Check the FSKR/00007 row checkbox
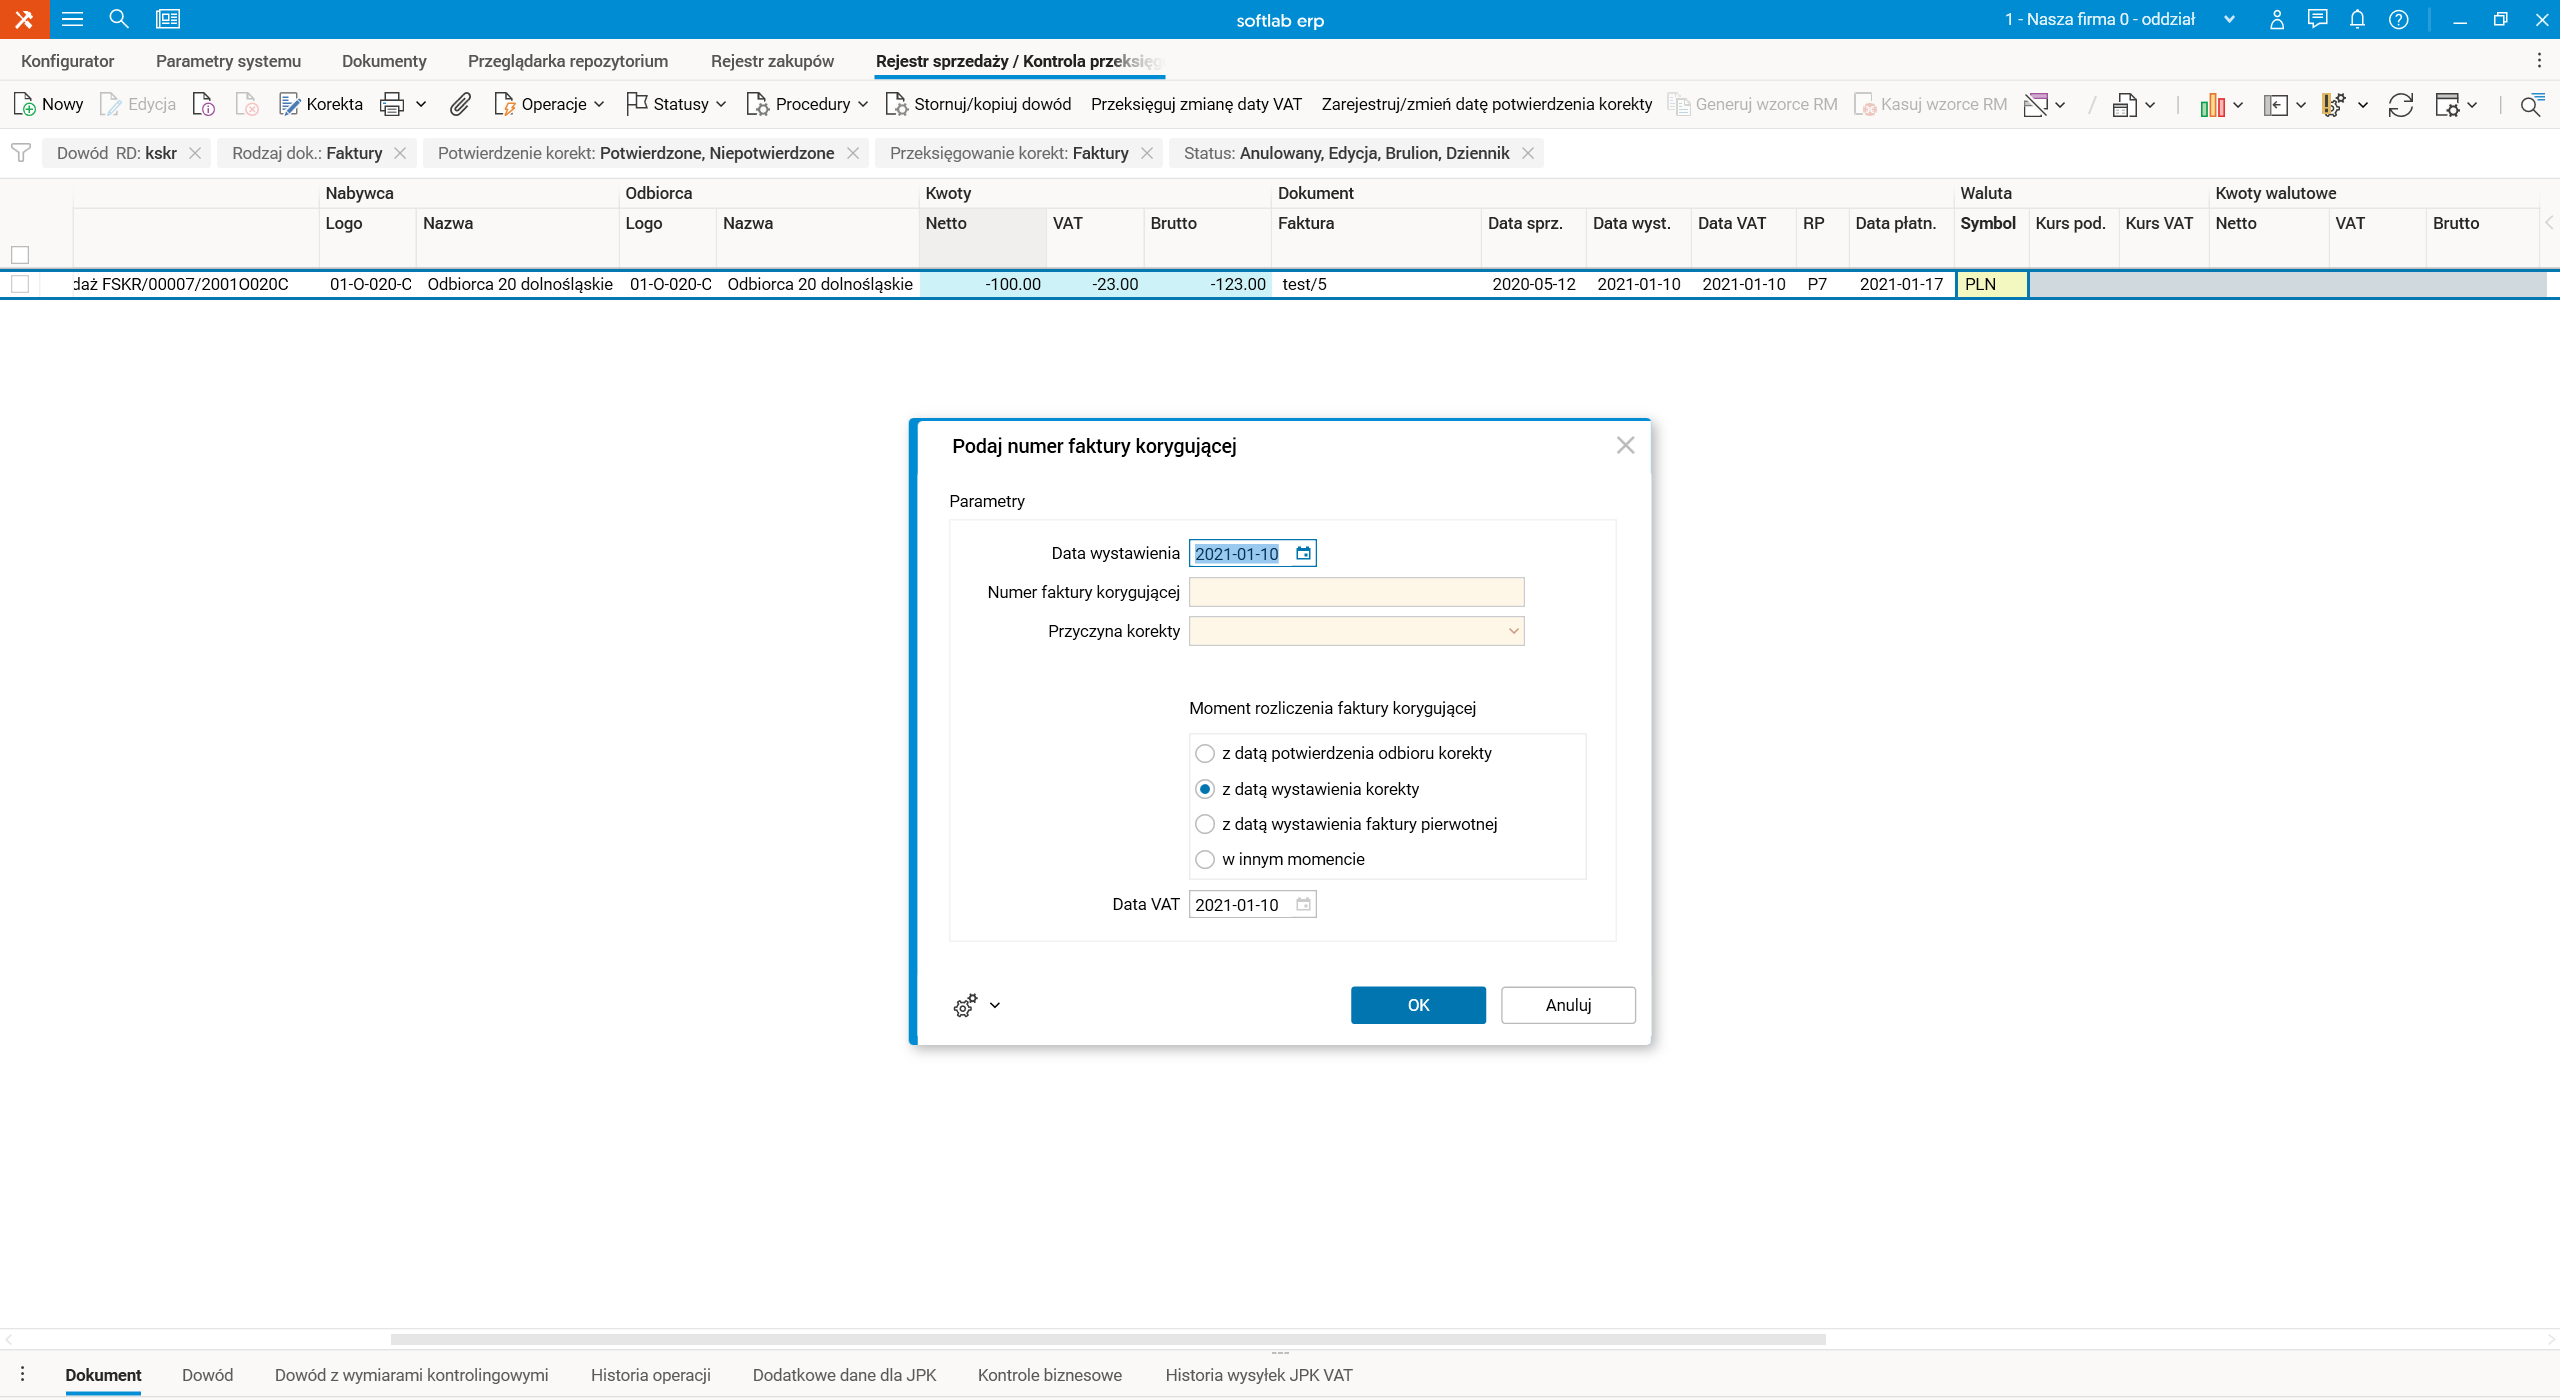 20,284
